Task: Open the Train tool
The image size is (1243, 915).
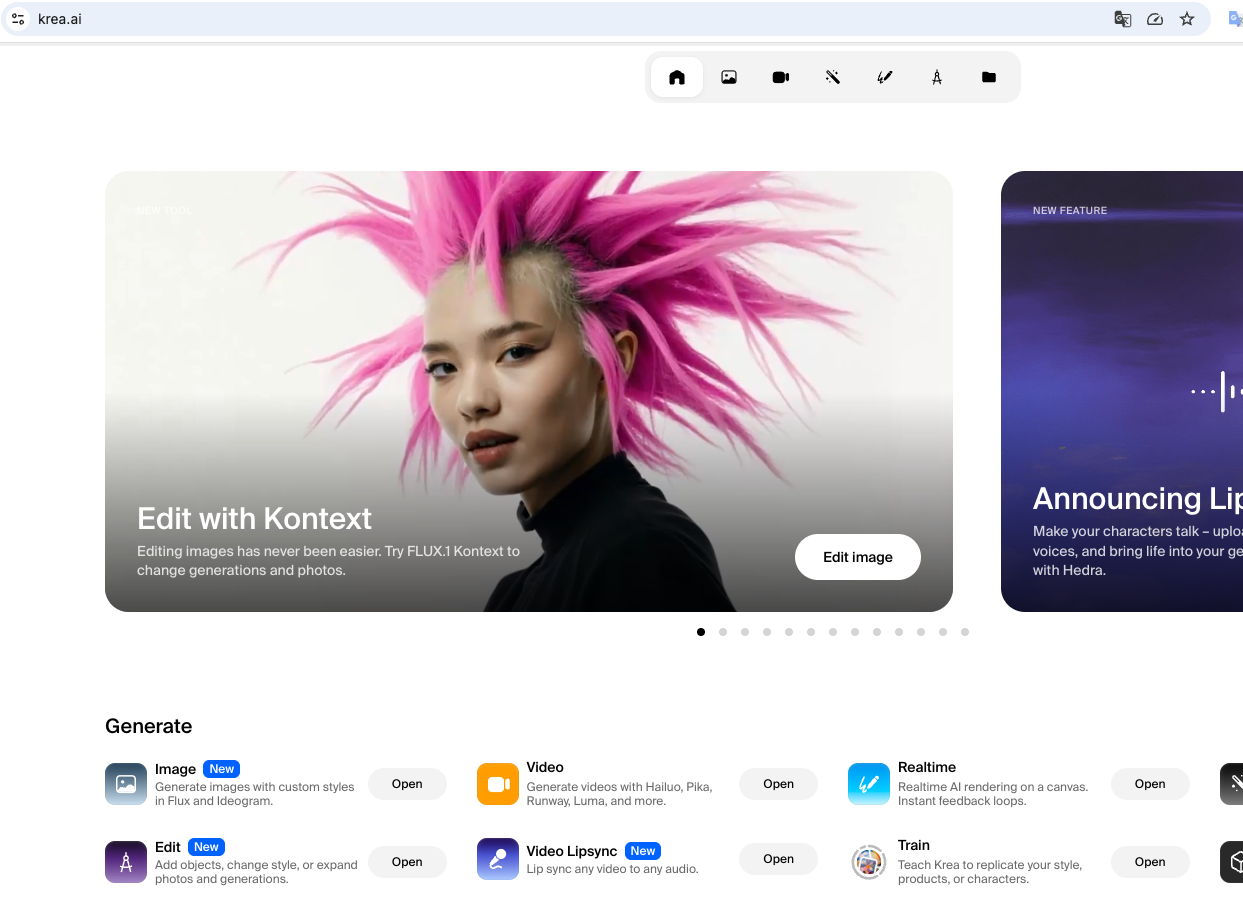Action: (1149, 862)
